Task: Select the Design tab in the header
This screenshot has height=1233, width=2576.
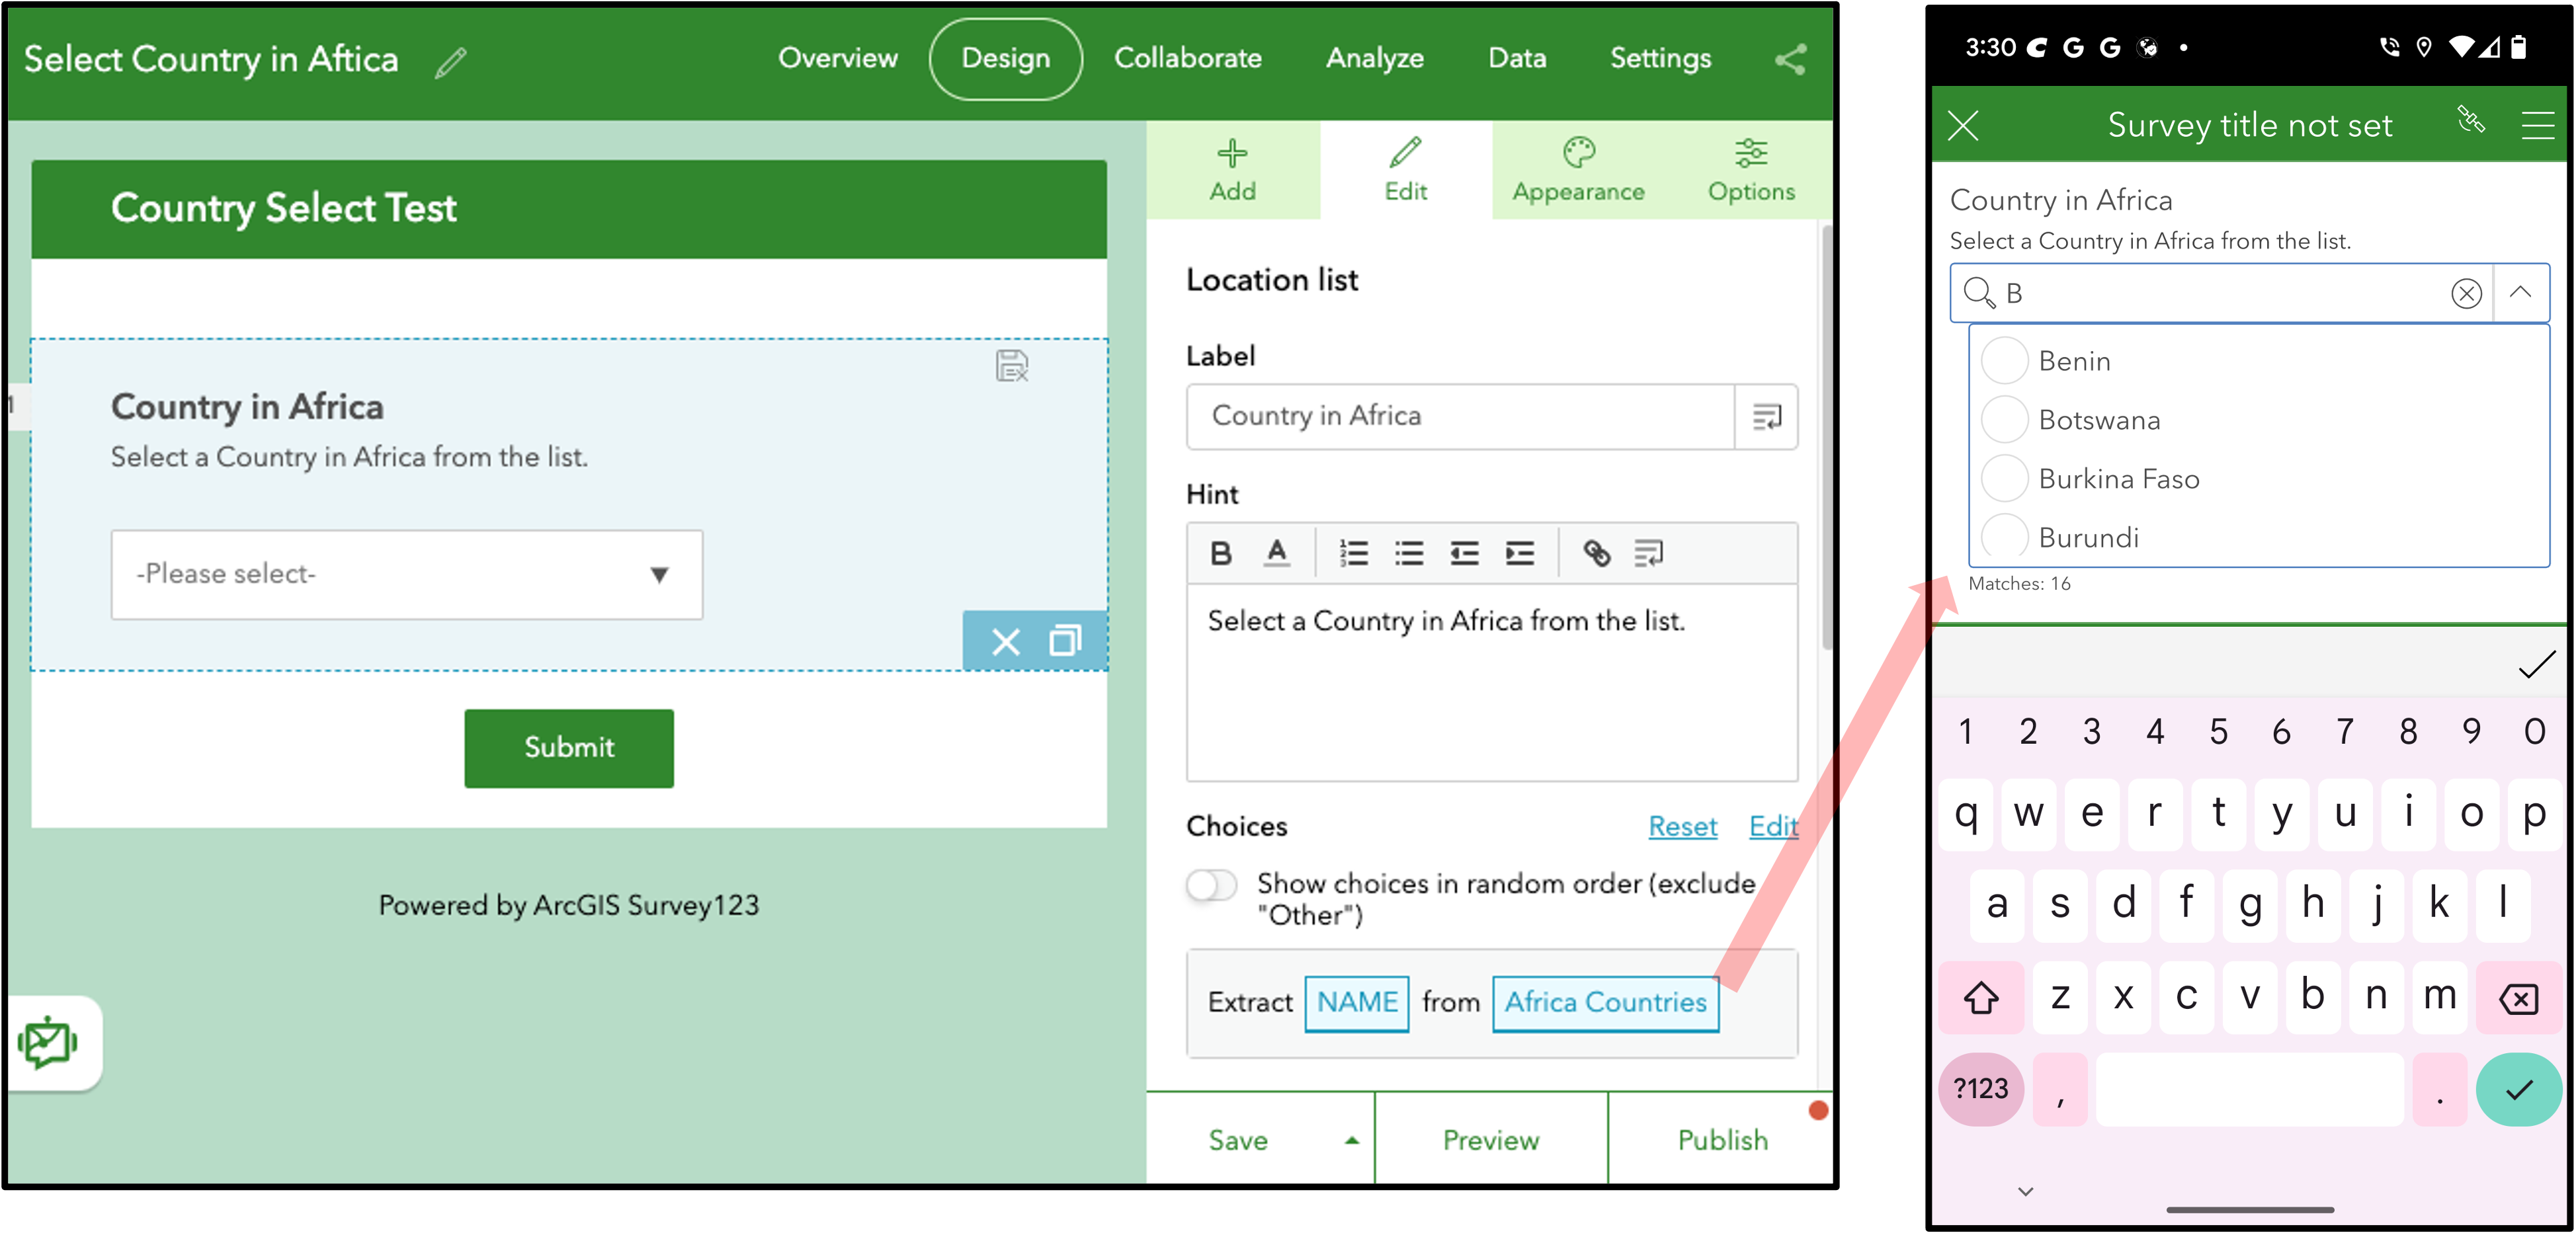Action: (1005, 58)
